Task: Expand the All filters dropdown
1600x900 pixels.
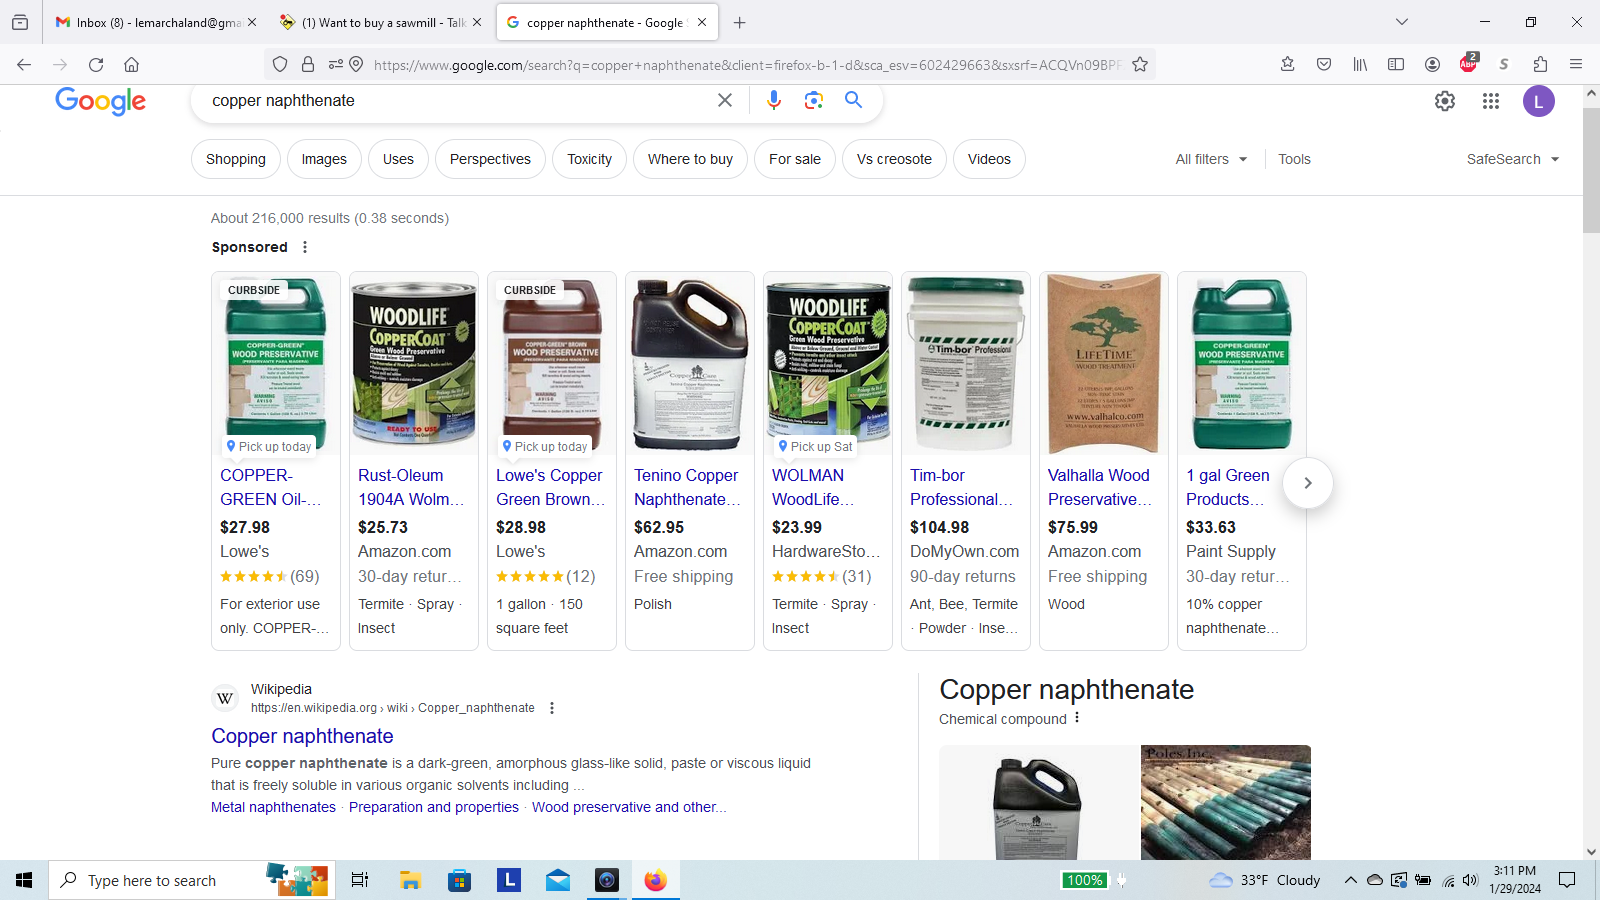Action: tap(1211, 159)
